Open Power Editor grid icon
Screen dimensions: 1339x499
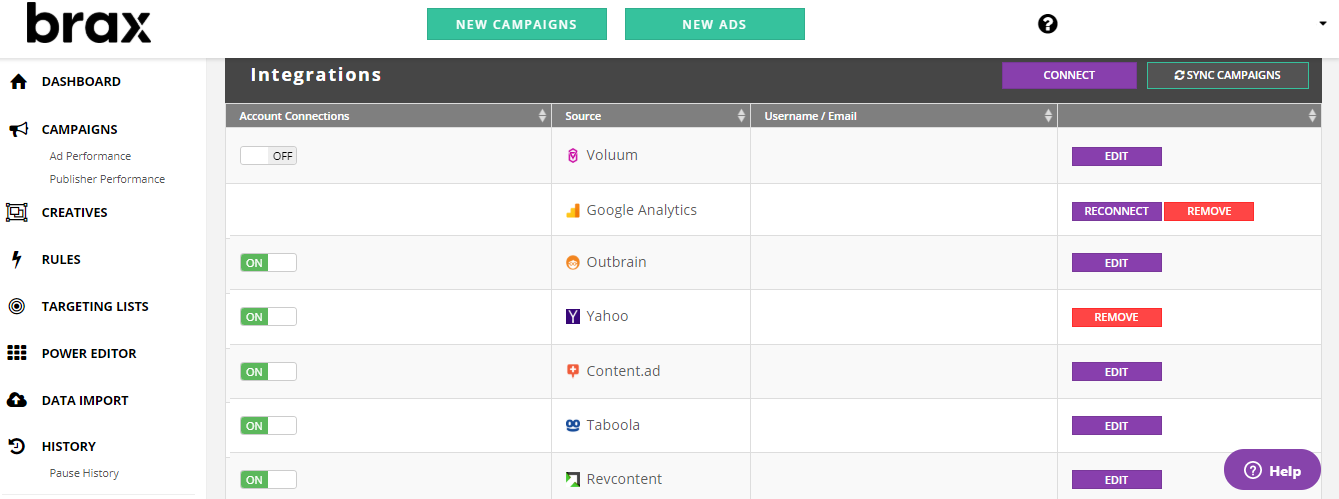(17, 353)
